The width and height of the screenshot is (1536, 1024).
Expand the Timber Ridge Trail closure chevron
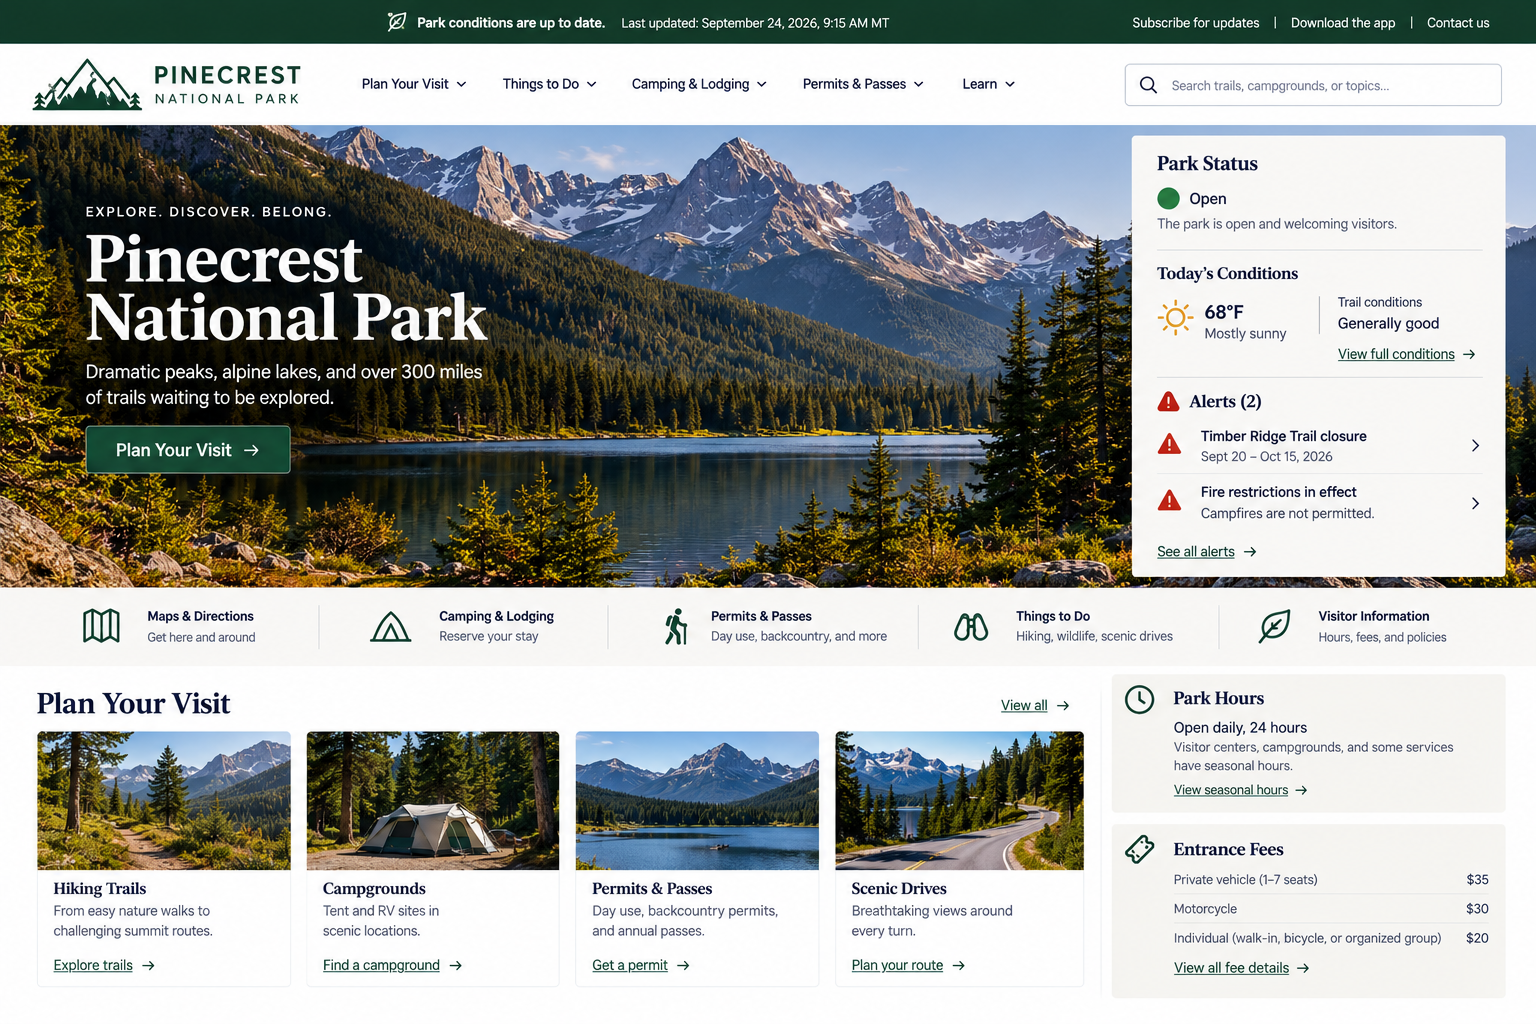pos(1475,446)
